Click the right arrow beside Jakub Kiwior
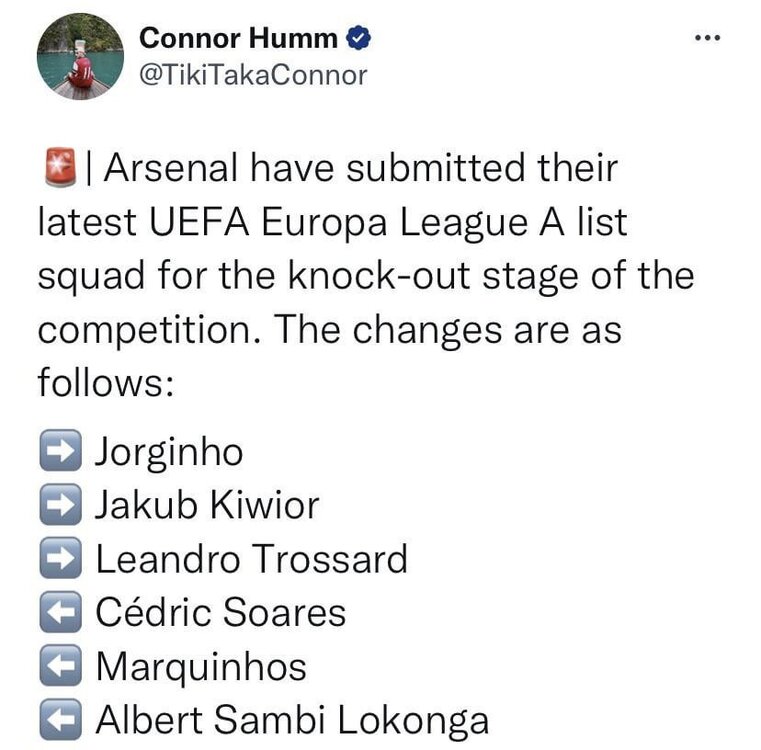 (x=60, y=506)
